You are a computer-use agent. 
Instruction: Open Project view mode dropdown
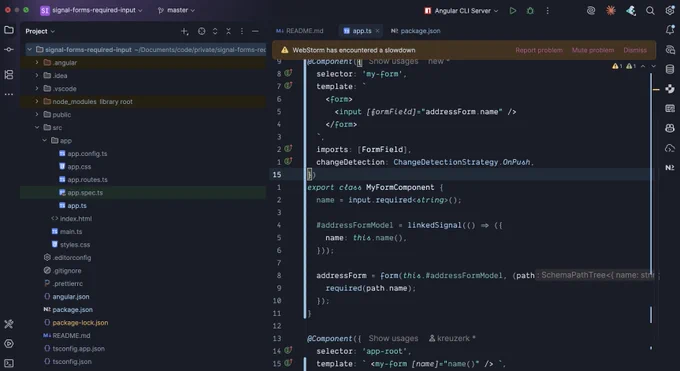point(40,31)
